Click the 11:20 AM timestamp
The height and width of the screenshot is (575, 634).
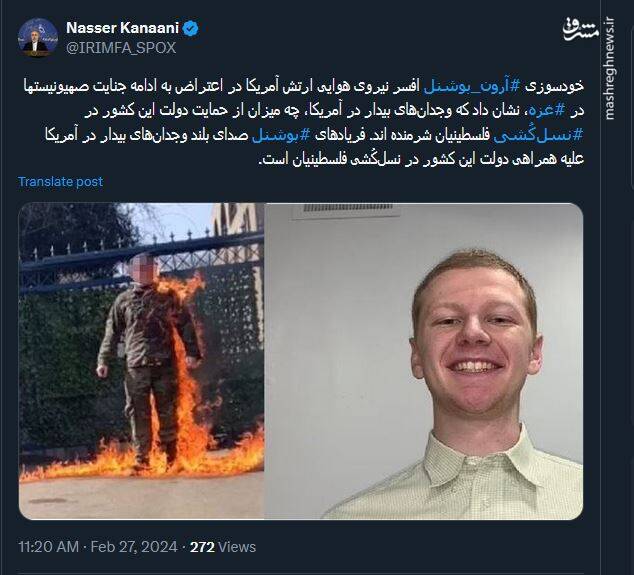tap(49, 547)
